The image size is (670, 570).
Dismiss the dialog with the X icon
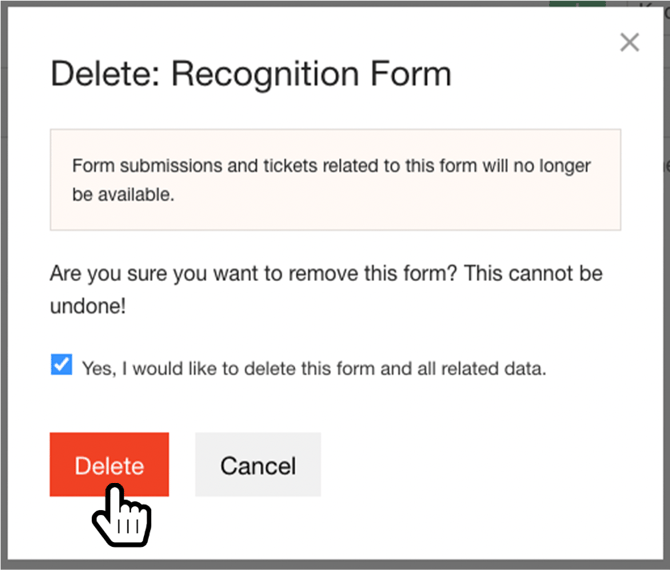tap(629, 42)
